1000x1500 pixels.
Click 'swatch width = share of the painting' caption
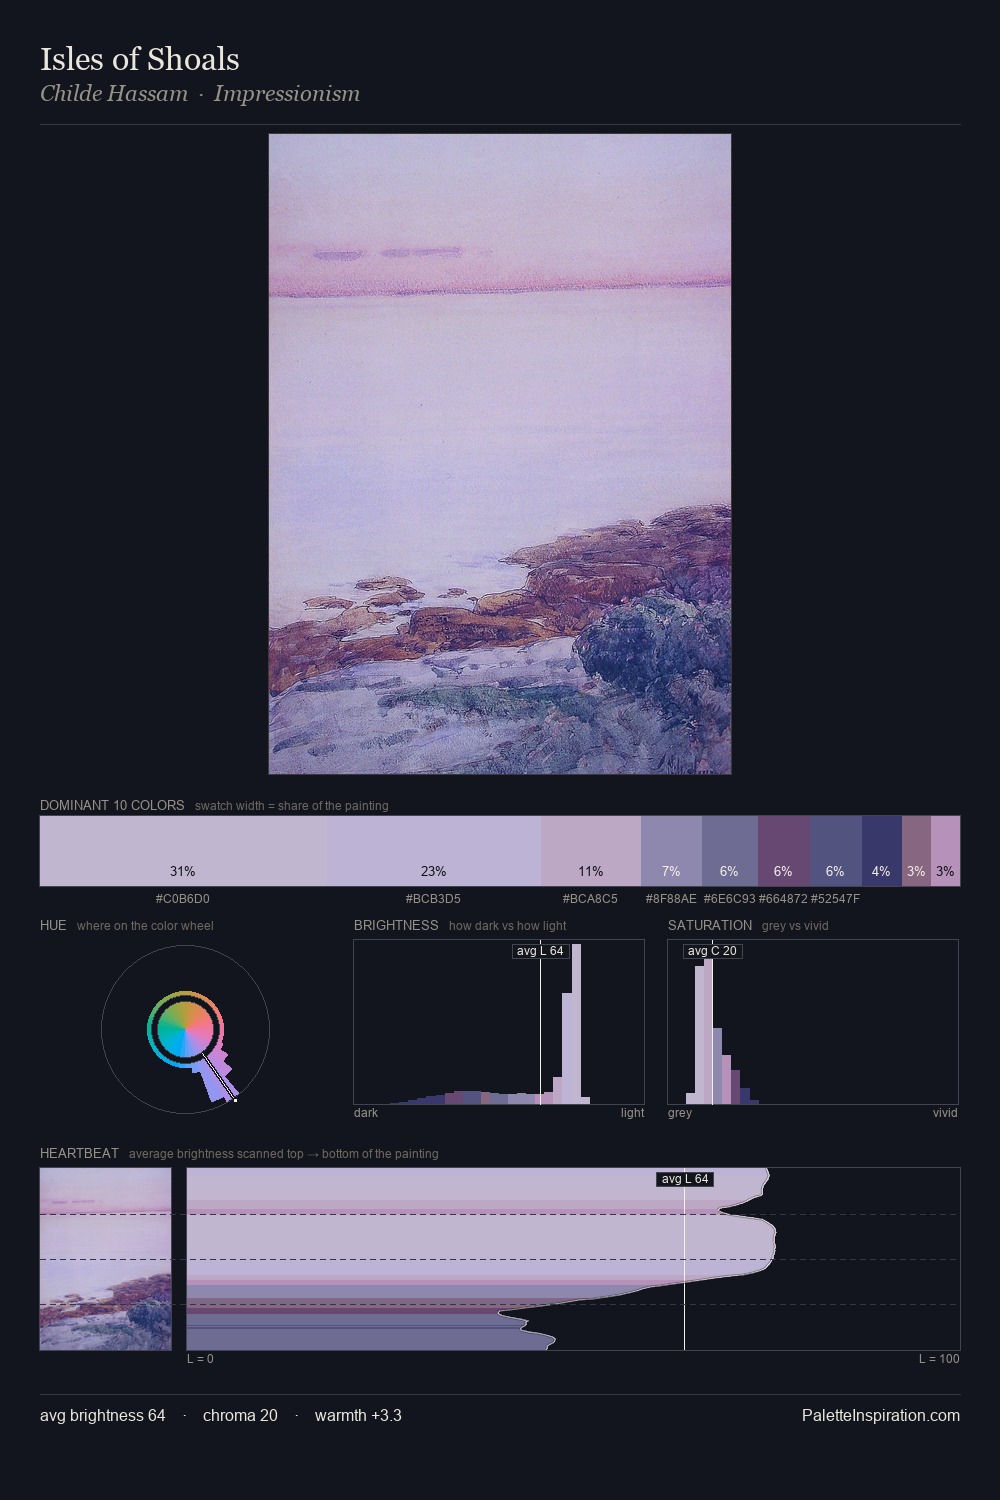tap(292, 806)
